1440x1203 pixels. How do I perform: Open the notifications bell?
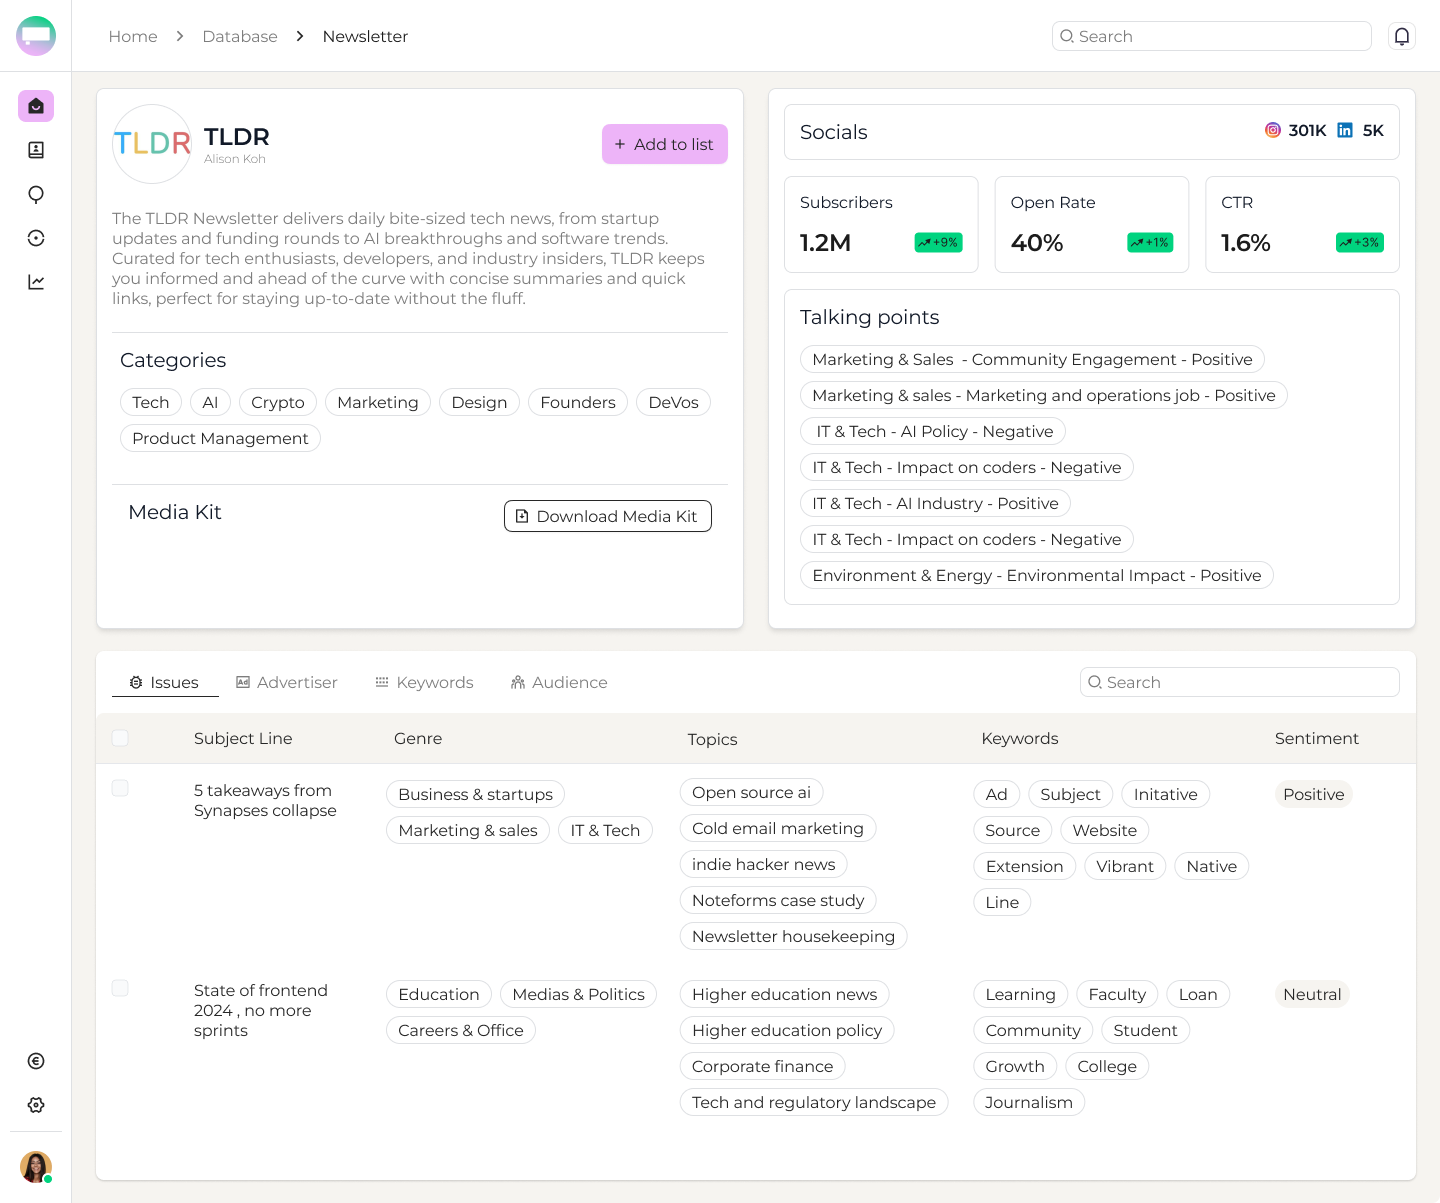pyautogui.click(x=1402, y=36)
